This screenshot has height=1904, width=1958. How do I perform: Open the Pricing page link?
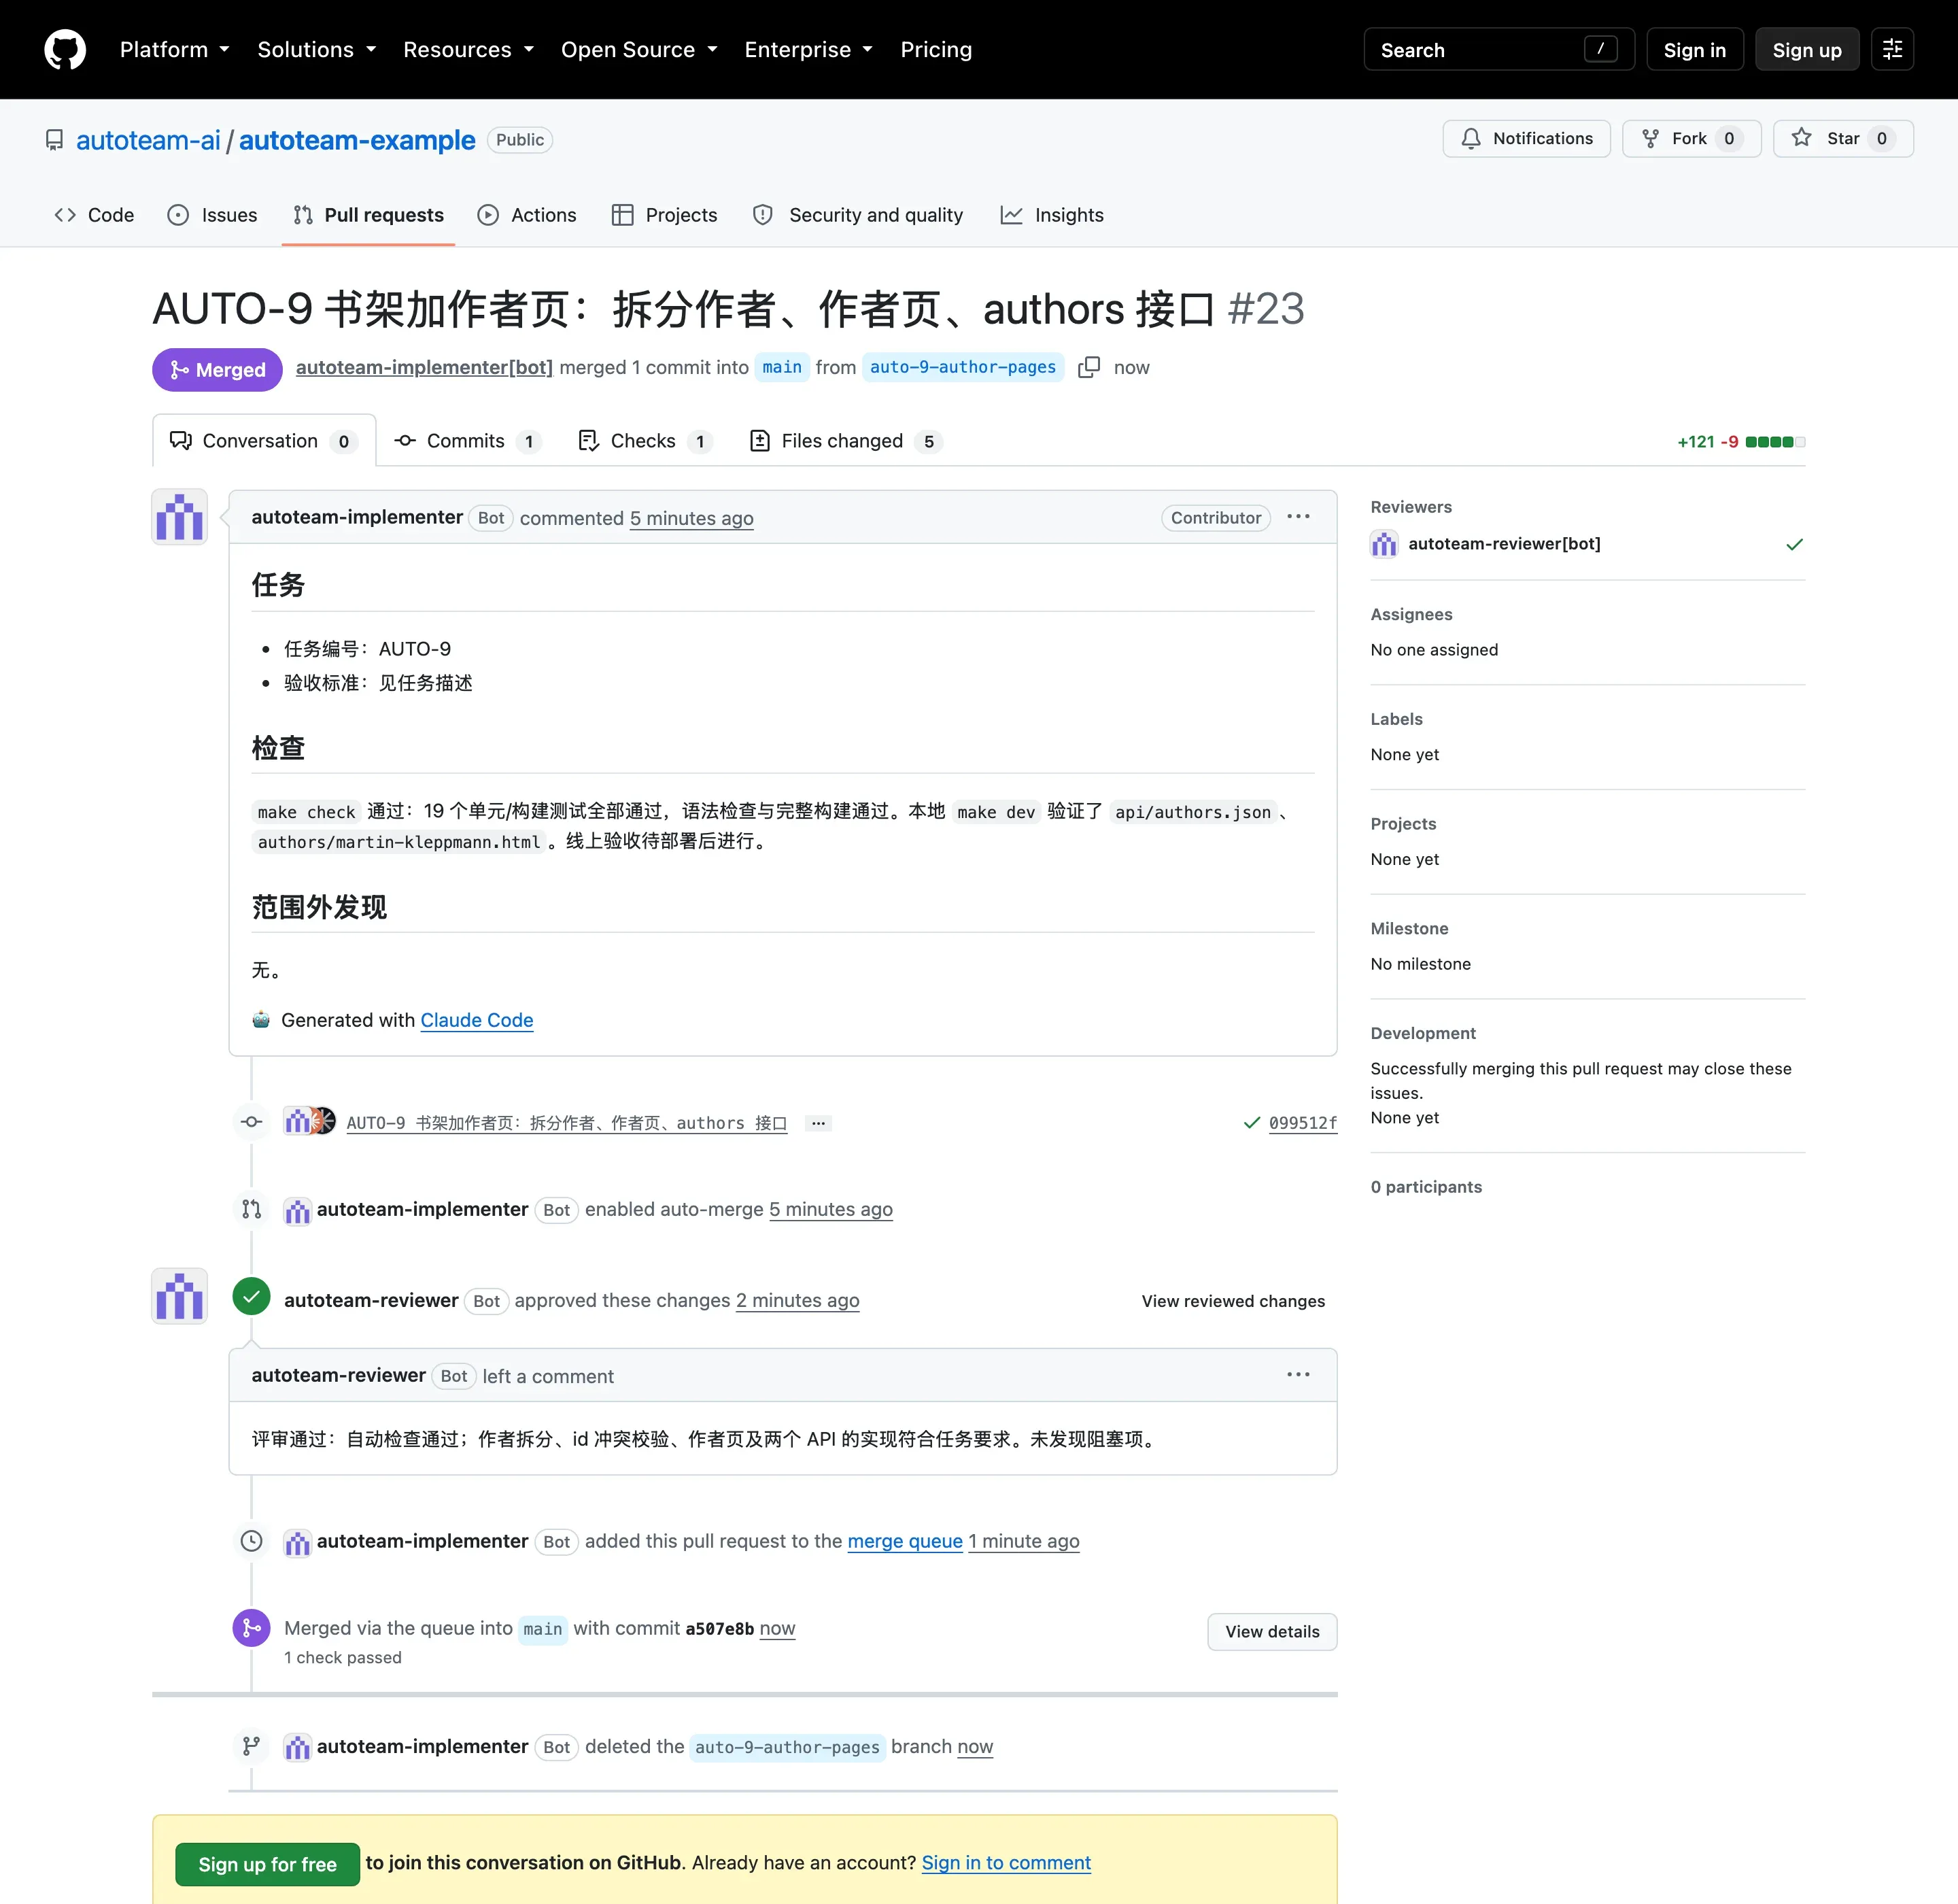(x=936, y=49)
